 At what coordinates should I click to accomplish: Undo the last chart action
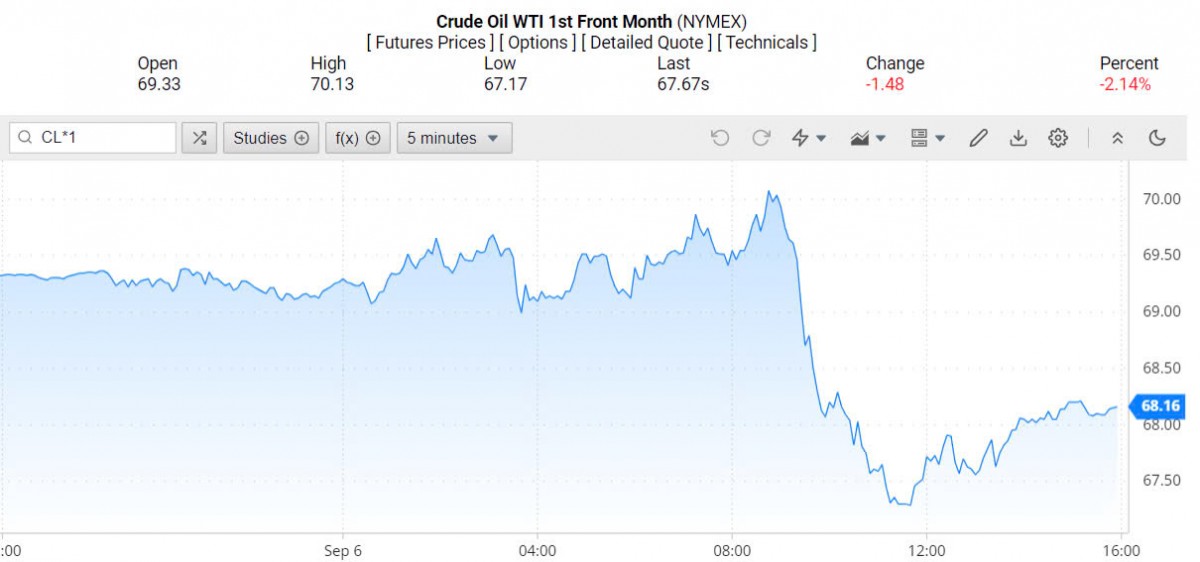(720, 138)
